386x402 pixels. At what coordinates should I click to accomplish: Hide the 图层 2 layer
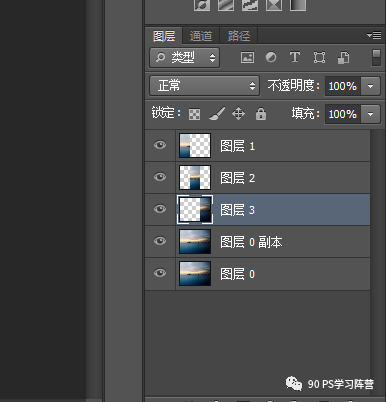pos(160,177)
